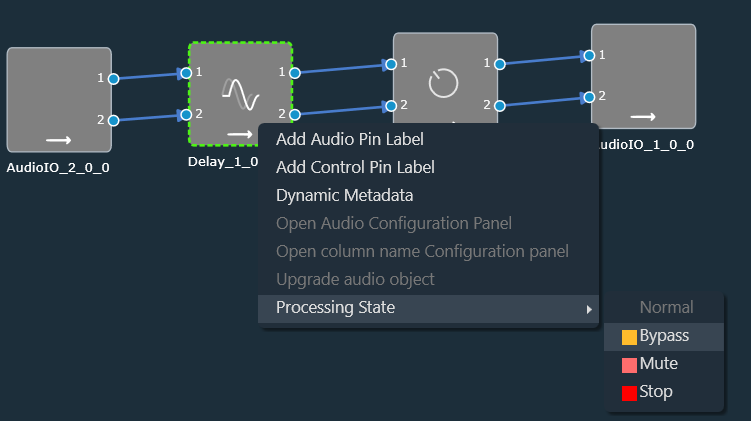Screen dimensions: 751x421
Task: Click output pin 1 of Delay block
Action: pyautogui.click(x=295, y=73)
